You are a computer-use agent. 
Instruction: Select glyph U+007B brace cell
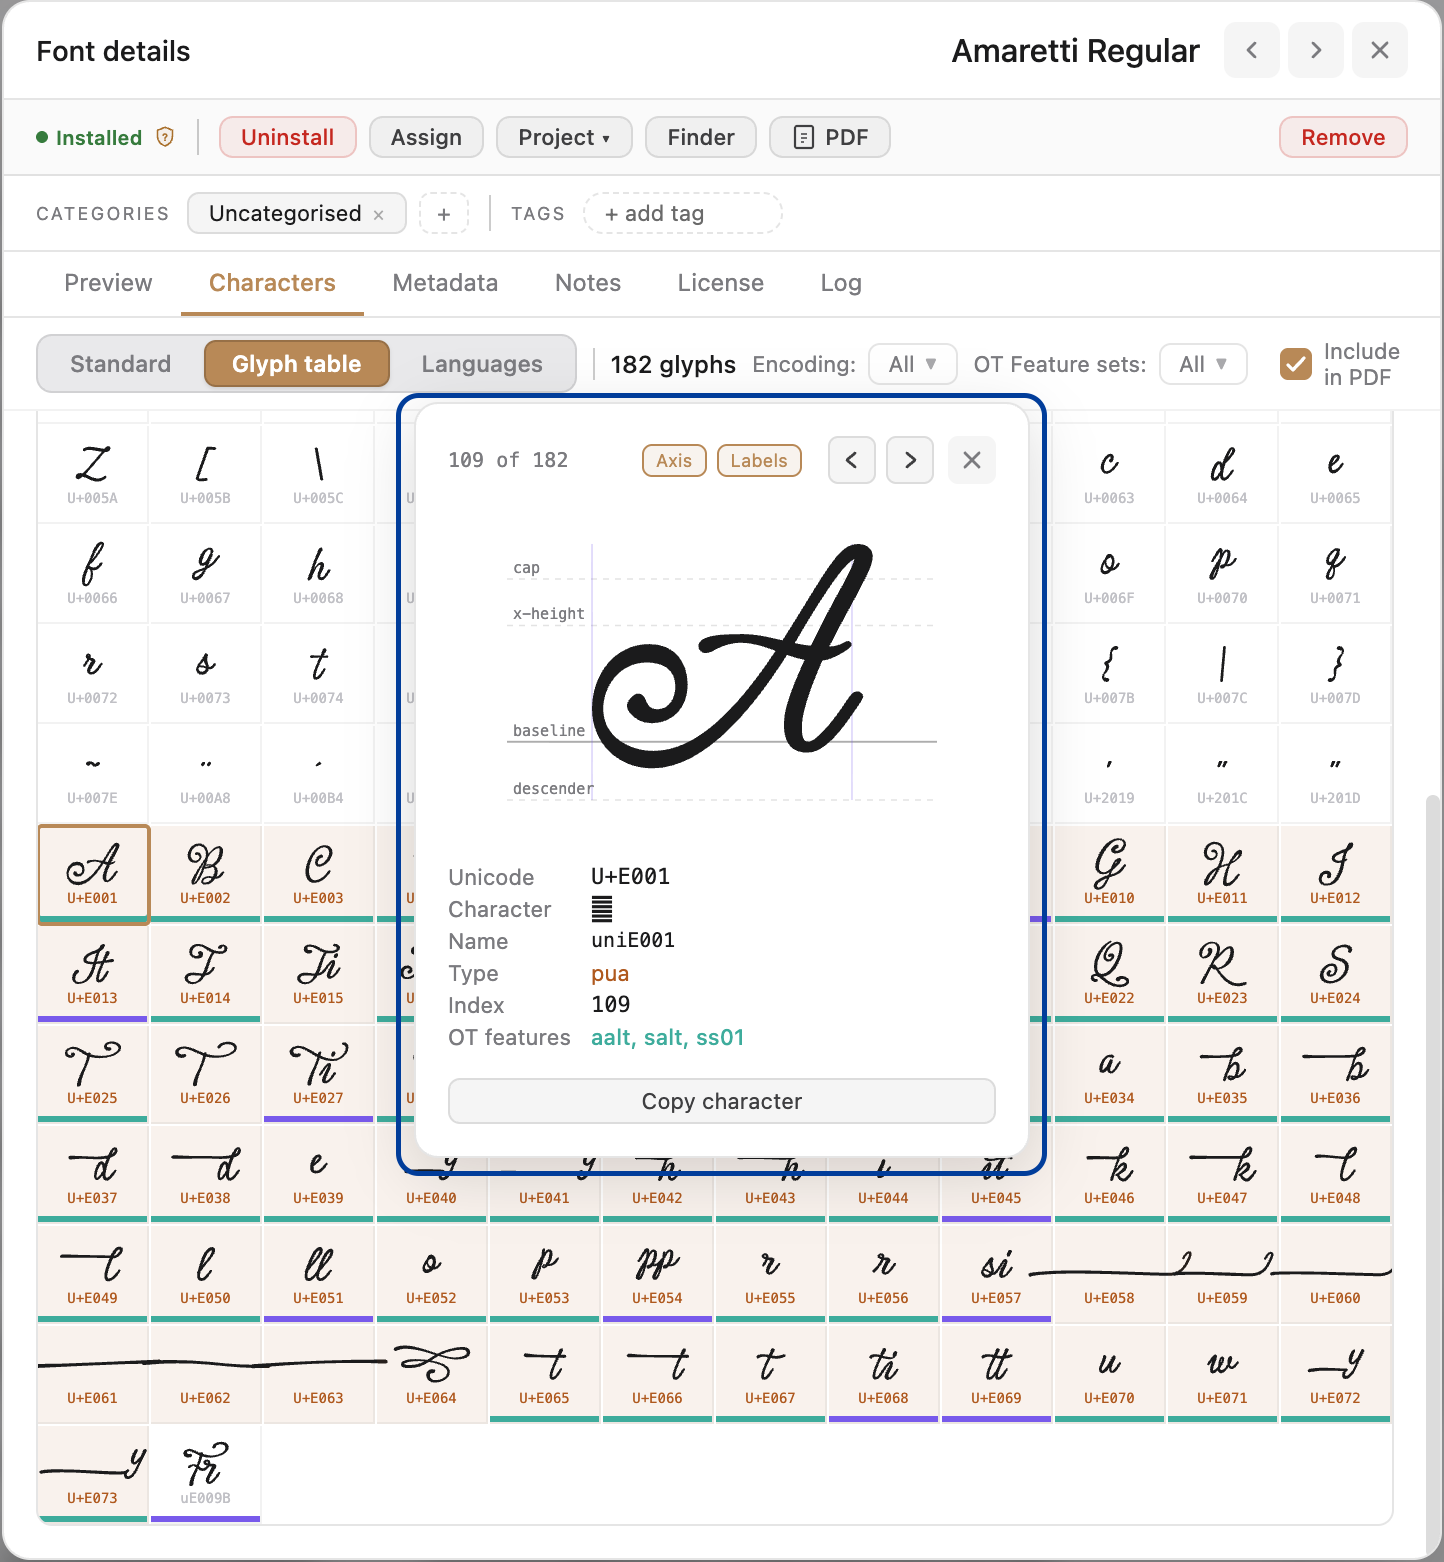coord(1109,674)
